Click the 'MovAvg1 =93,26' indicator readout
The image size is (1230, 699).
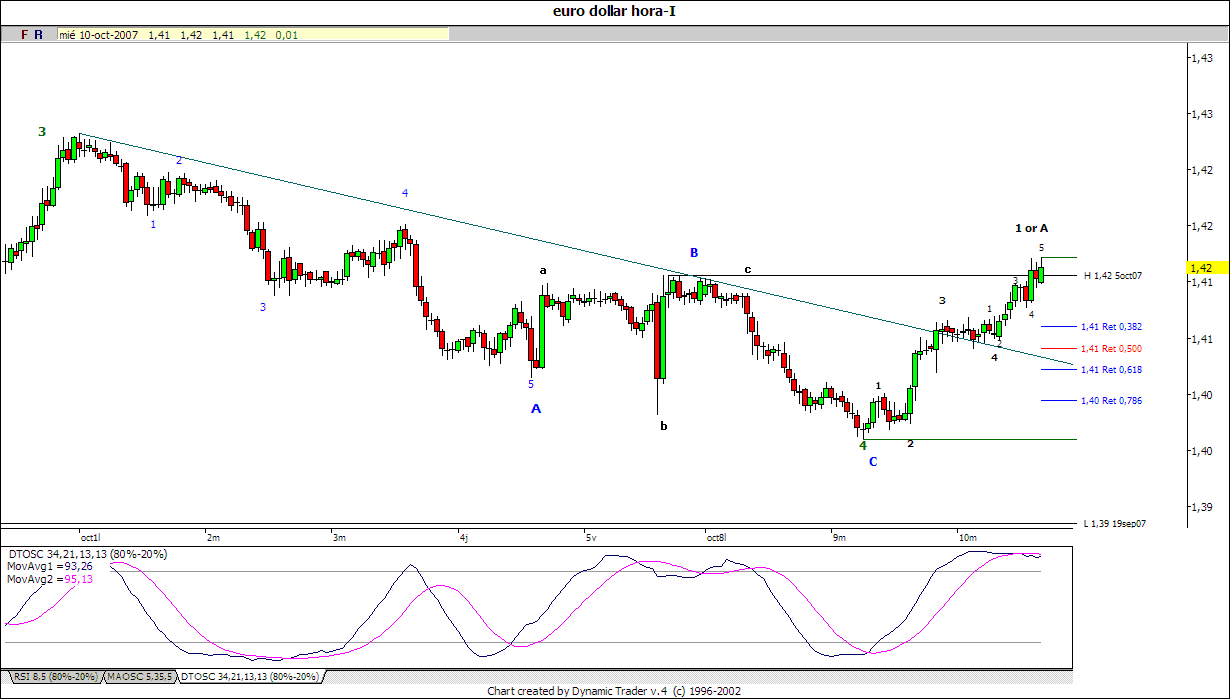pos(49,566)
